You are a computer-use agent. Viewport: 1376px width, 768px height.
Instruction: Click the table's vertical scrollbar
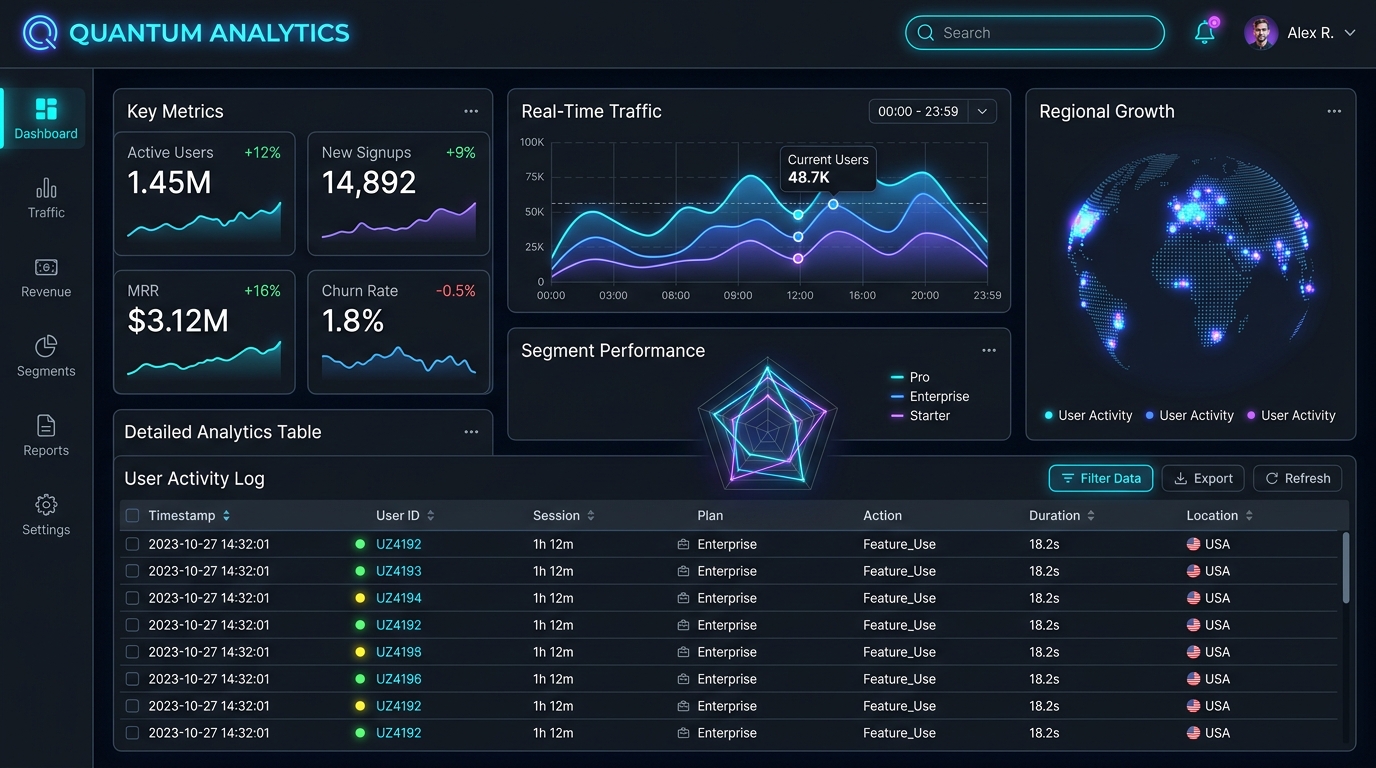tap(1346, 567)
